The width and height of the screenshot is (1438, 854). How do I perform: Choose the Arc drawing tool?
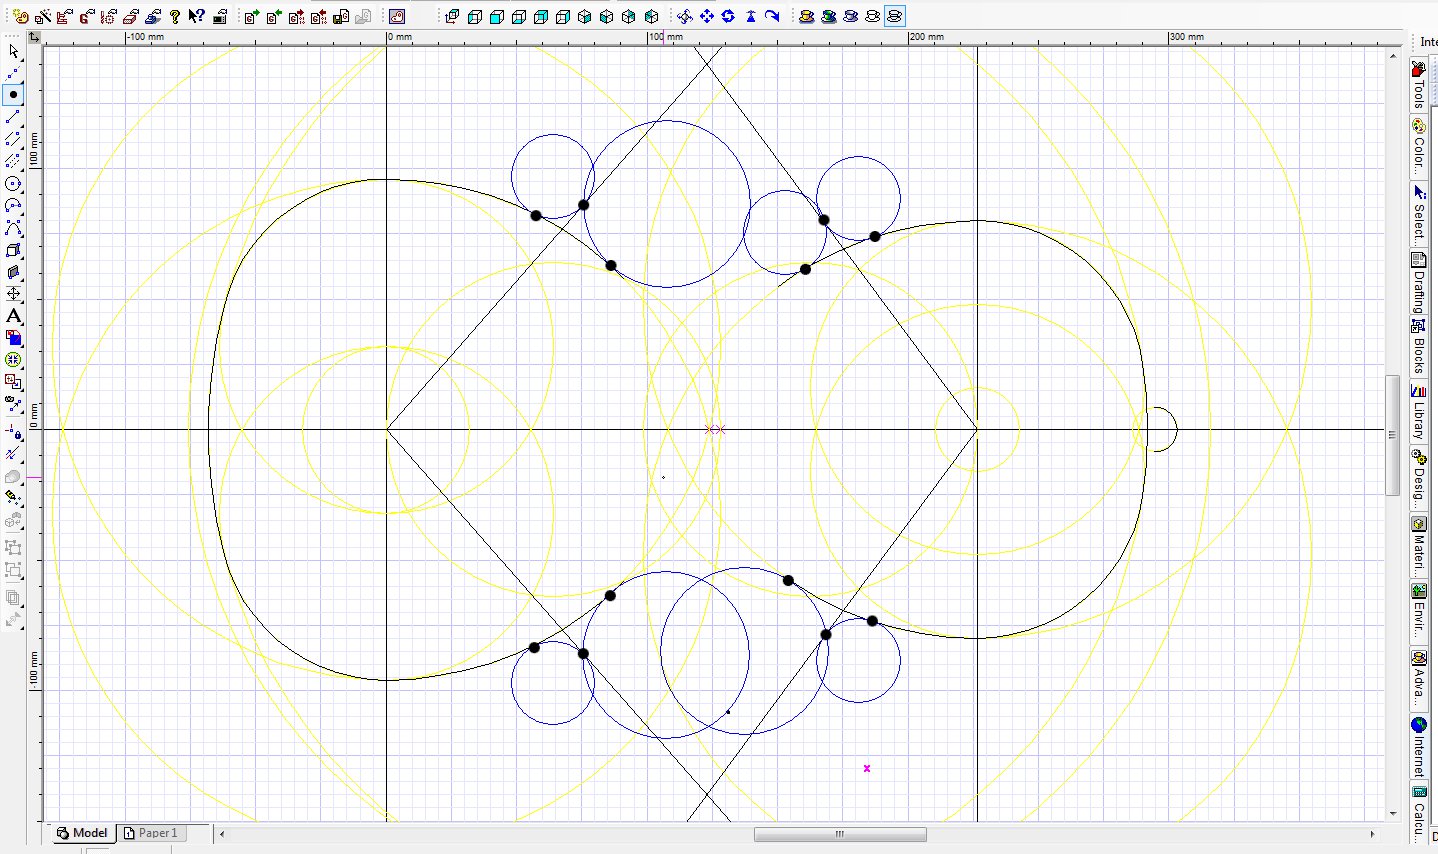(13, 206)
